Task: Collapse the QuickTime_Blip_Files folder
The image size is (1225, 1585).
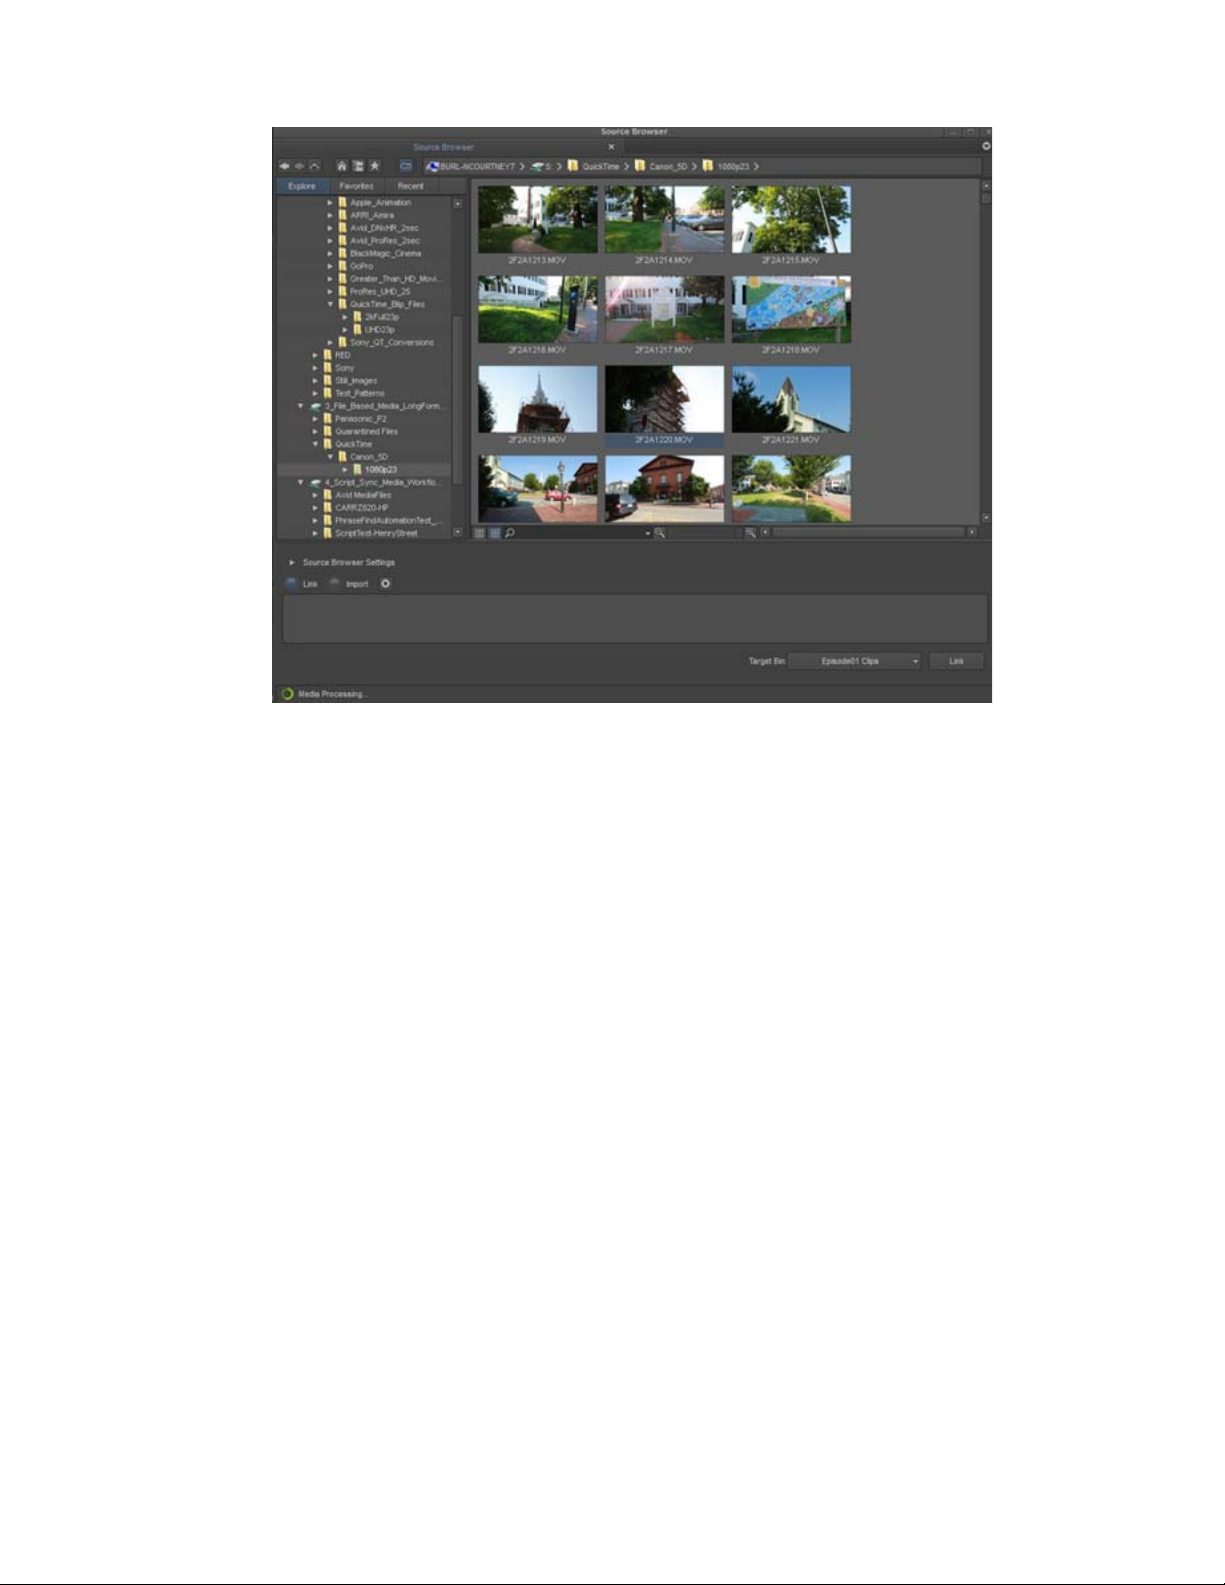Action: (330, 304)
